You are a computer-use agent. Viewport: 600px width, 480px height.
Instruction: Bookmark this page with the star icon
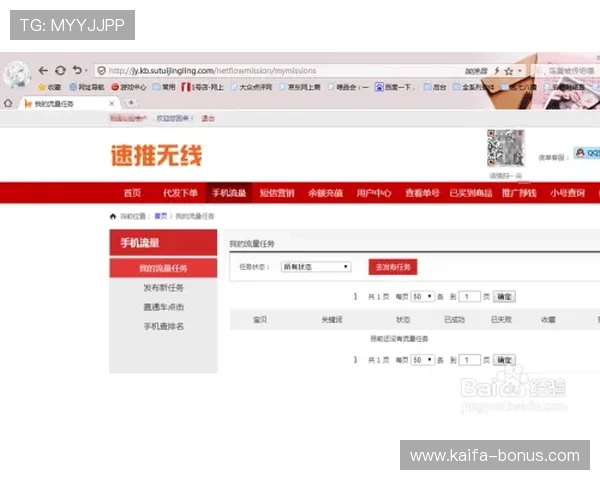point(509,71)
